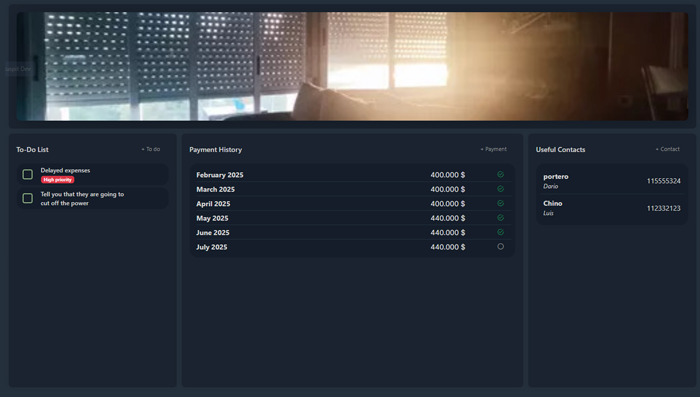Check off the Delayed expenses task
Image resolution: width=700 pixels, height=397 pixels.
point(28,174)
